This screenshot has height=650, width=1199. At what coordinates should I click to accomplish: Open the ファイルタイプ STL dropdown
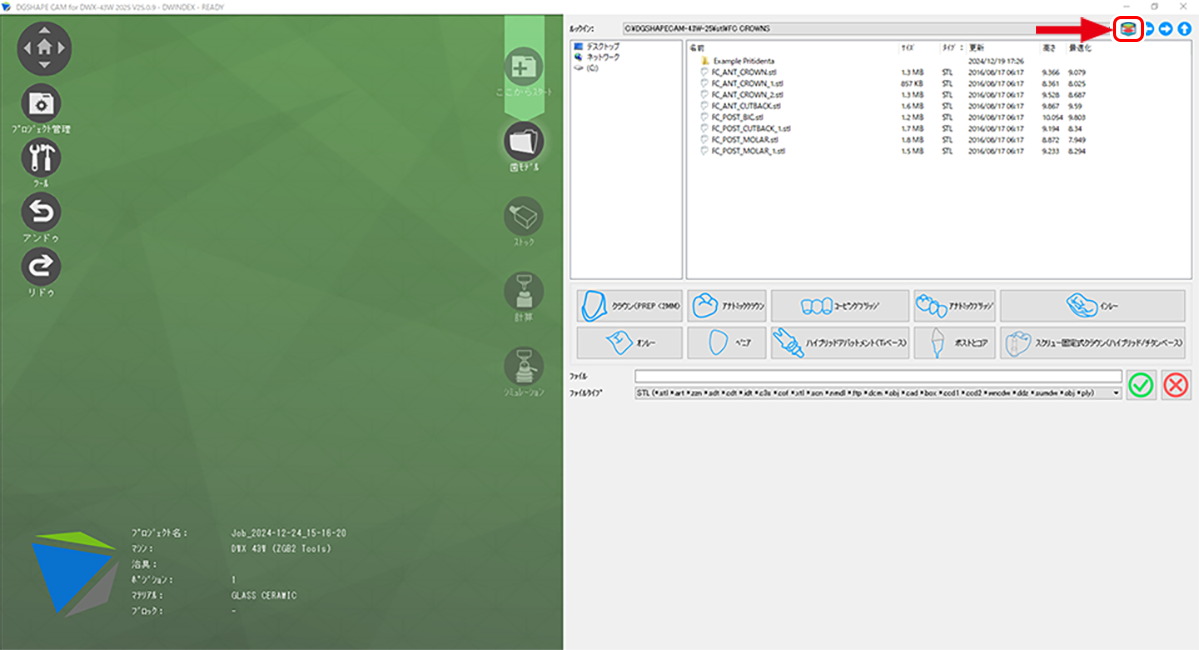tap(878, 393)
